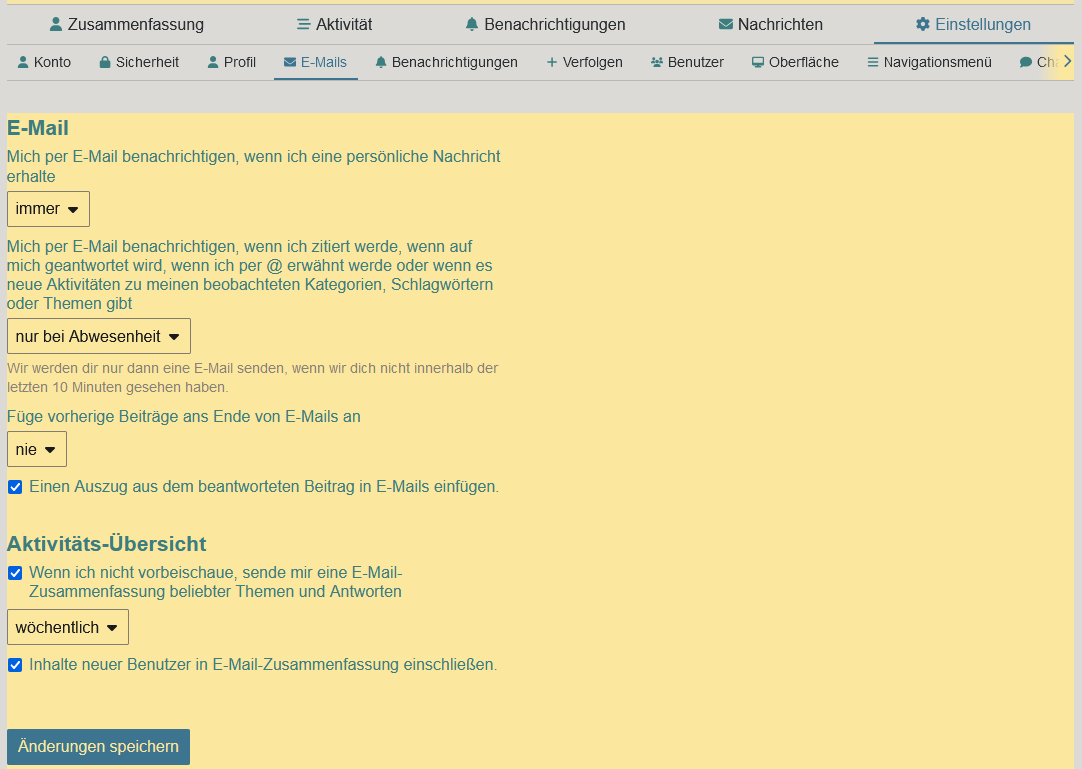
Task: Click the person icon beside Profil
Action: pyautogui.click(x=213, y=62)
